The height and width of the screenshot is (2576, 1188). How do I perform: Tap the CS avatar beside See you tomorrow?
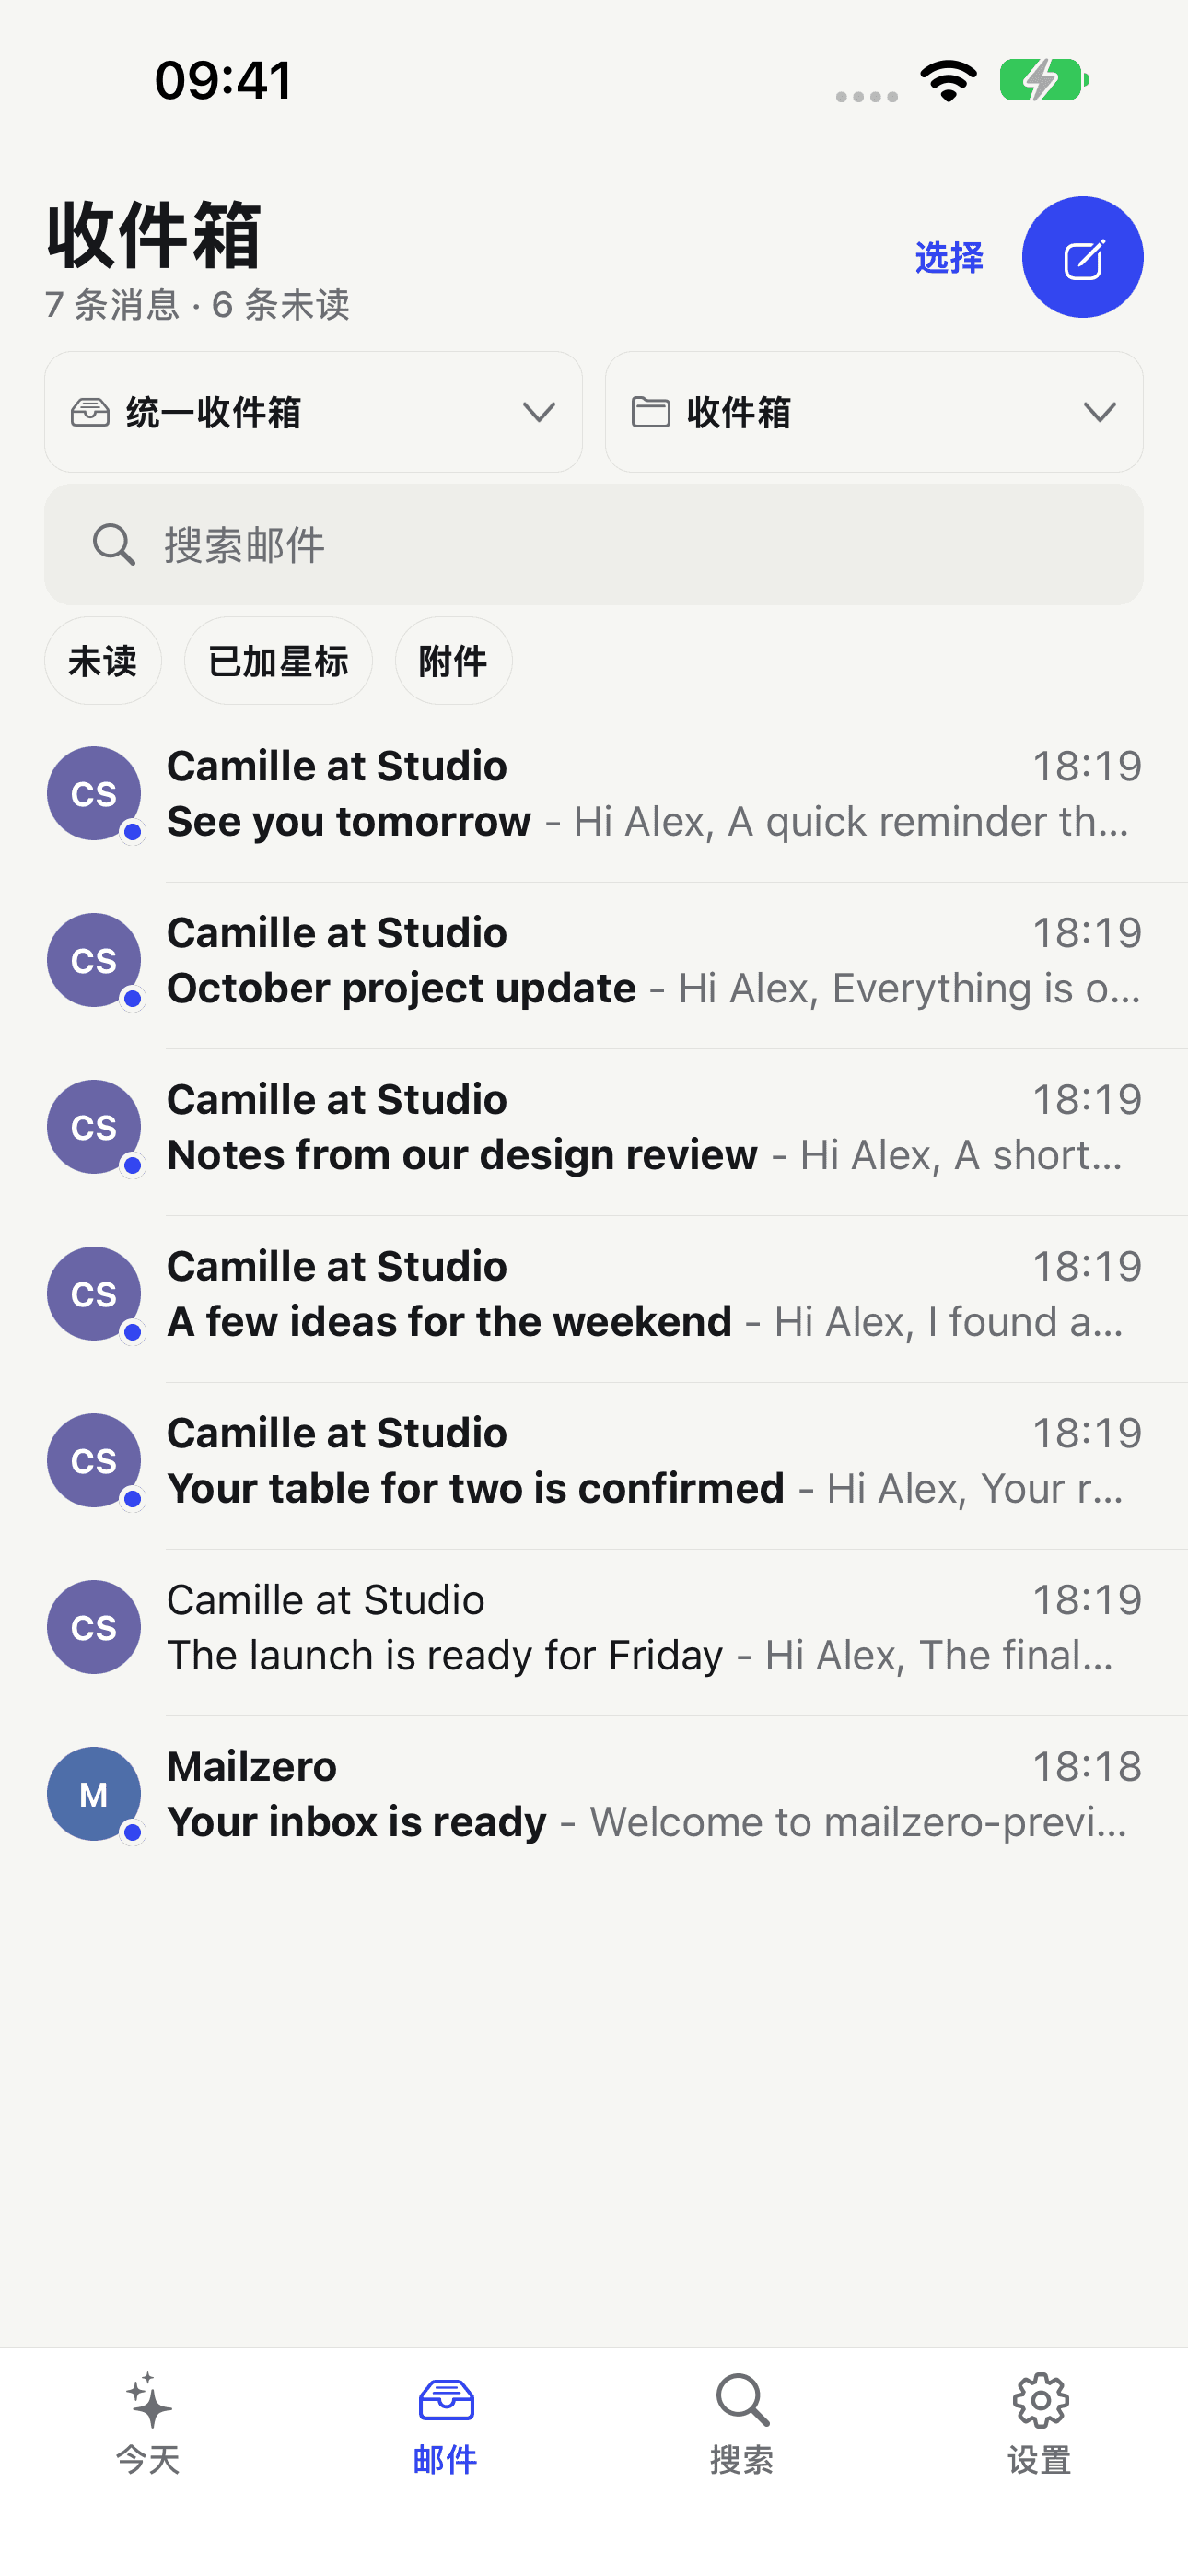point(94,794)
